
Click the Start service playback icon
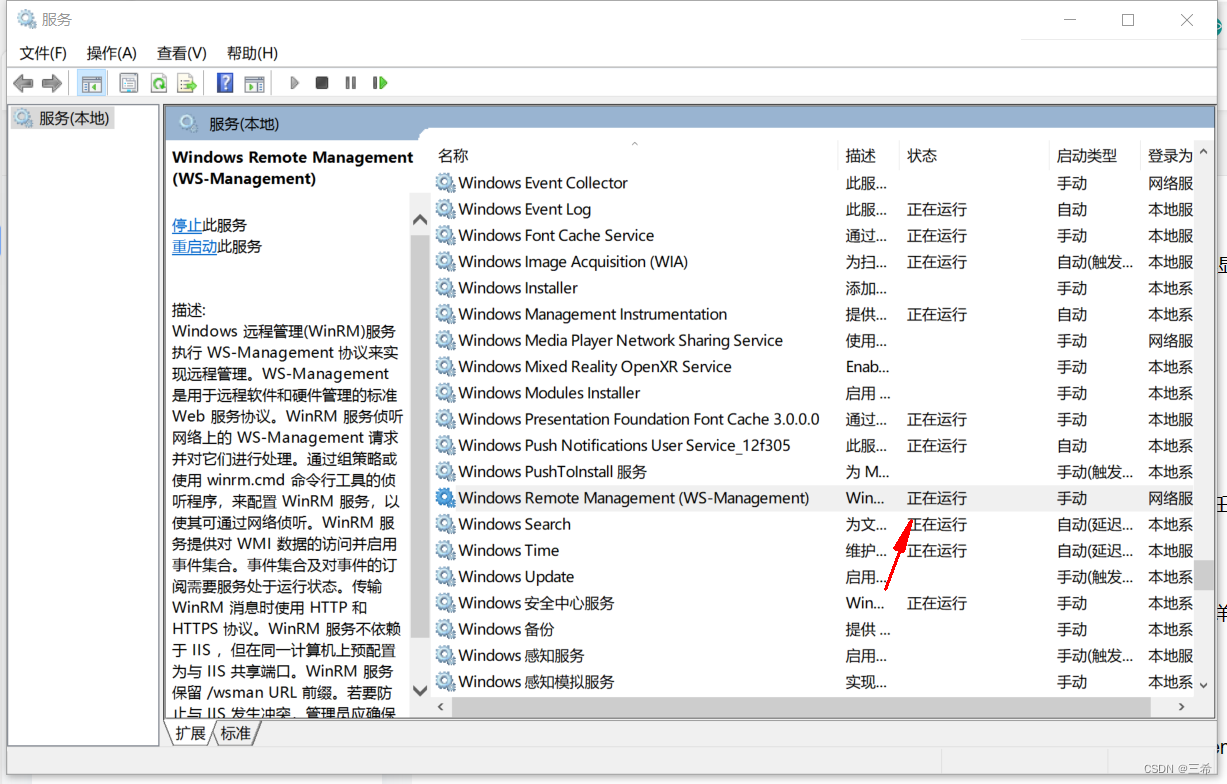[294, 83]
